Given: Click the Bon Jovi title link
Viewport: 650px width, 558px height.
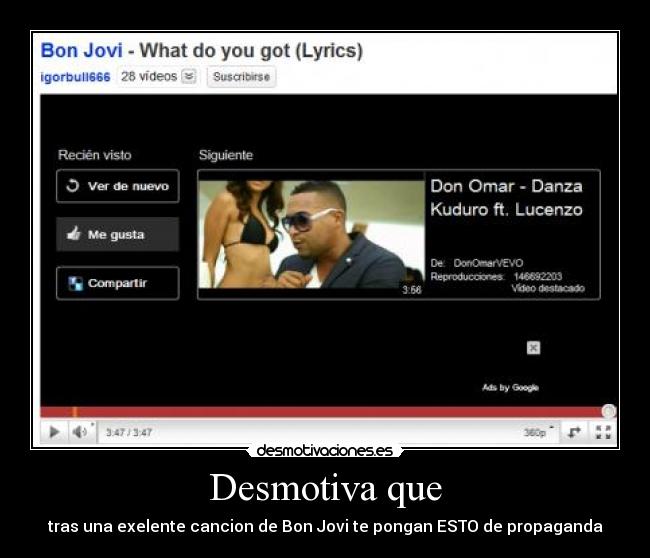Looking at the screenshot, I should coord(82,51).
